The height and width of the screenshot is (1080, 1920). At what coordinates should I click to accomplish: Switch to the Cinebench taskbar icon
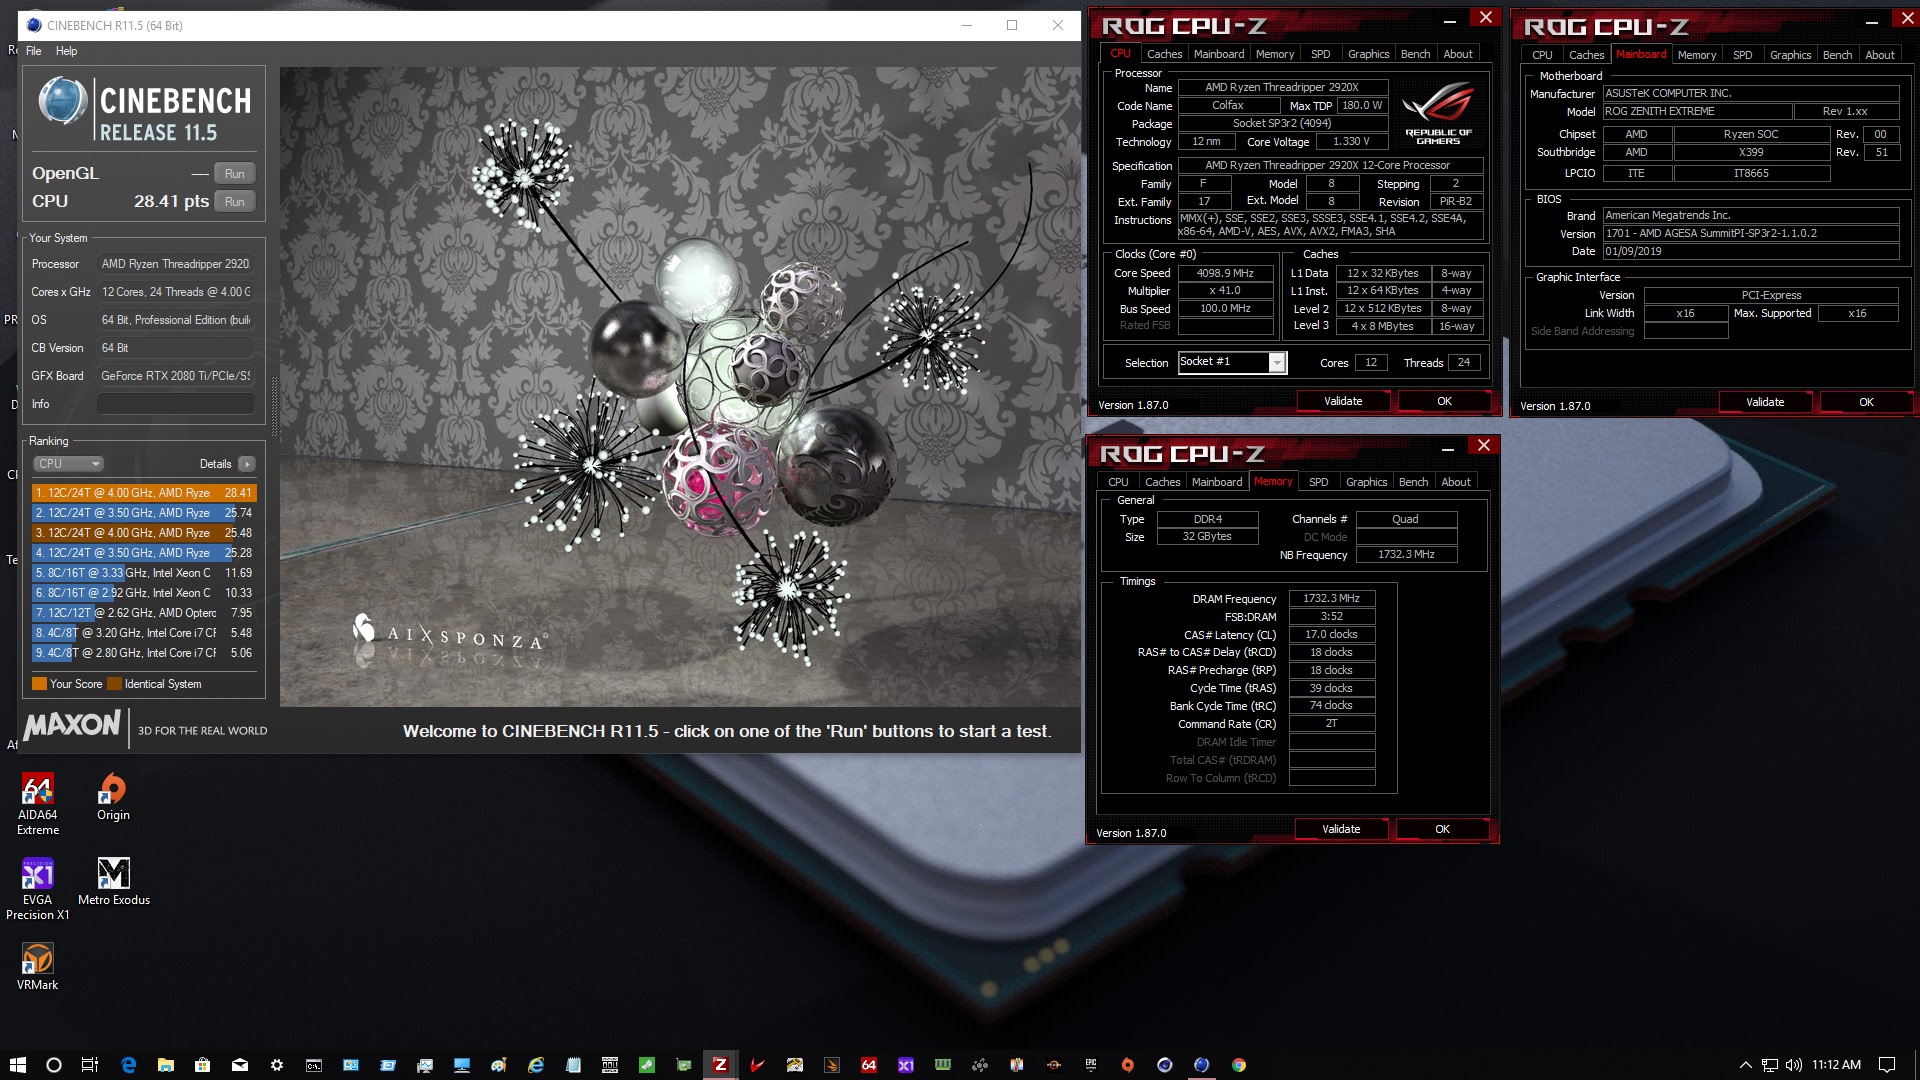[1202, 1065]
